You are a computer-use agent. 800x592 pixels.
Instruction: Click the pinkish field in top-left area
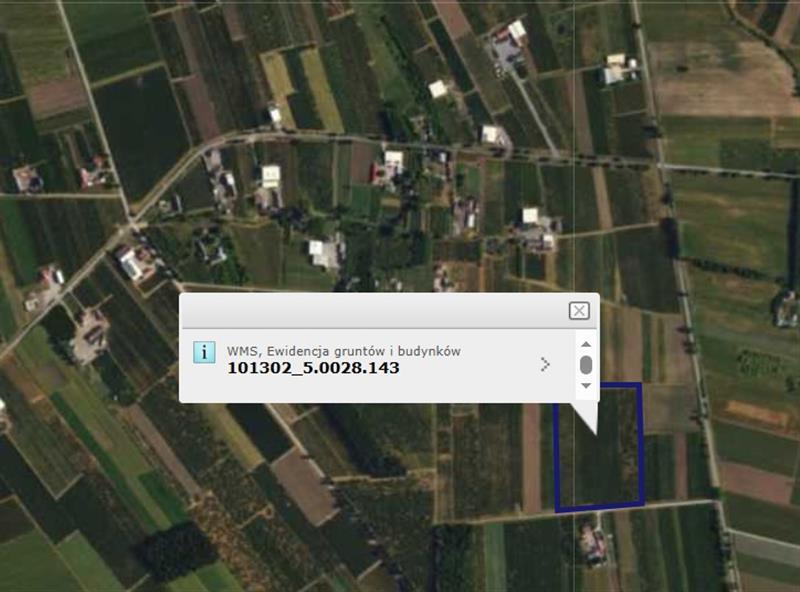pyautogui.click(x=57, y=97)
